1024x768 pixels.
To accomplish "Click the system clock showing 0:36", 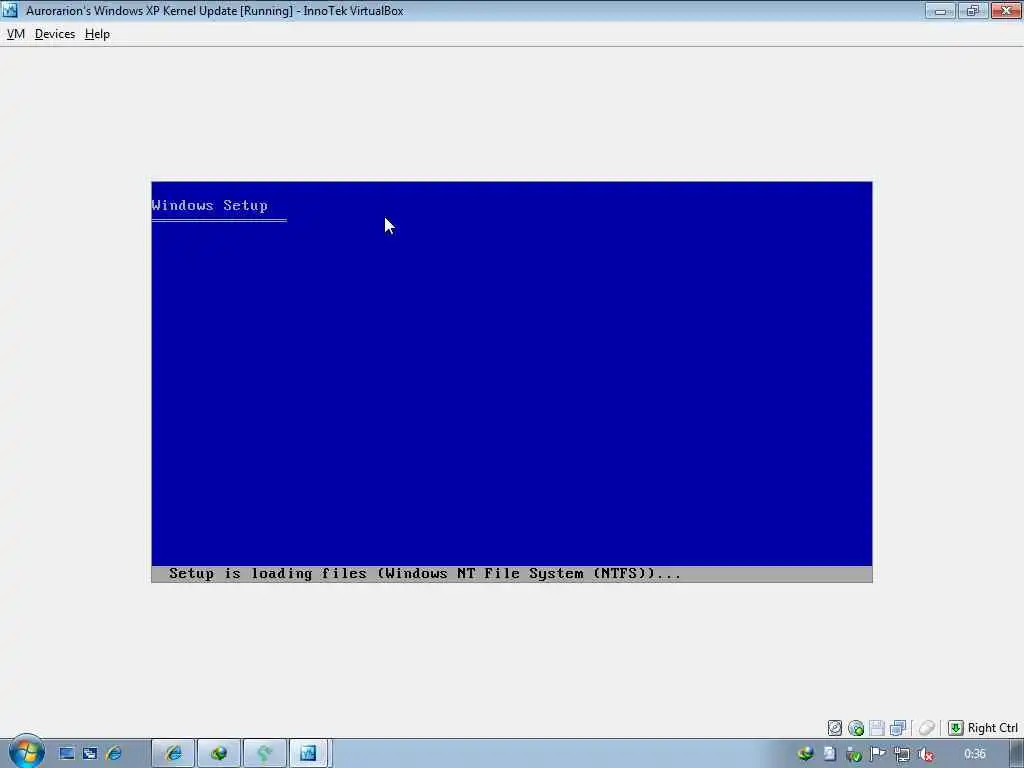I will click(x=974, y=754).
